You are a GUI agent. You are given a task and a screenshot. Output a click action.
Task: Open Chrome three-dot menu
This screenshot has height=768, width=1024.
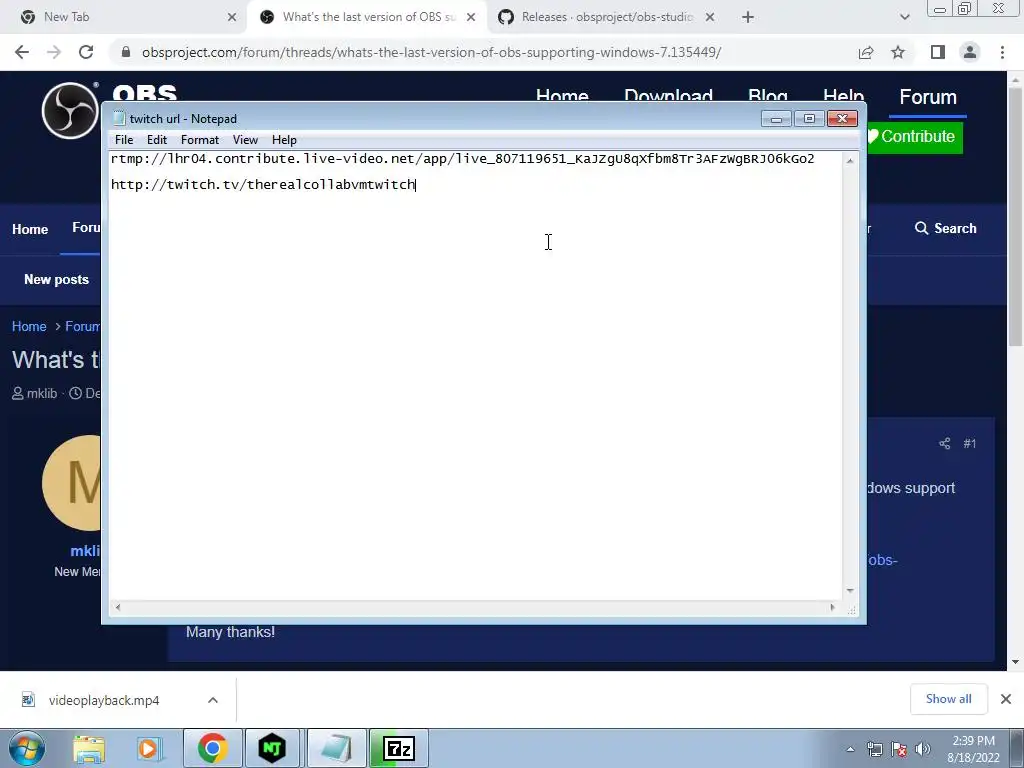pos(1002,52)
